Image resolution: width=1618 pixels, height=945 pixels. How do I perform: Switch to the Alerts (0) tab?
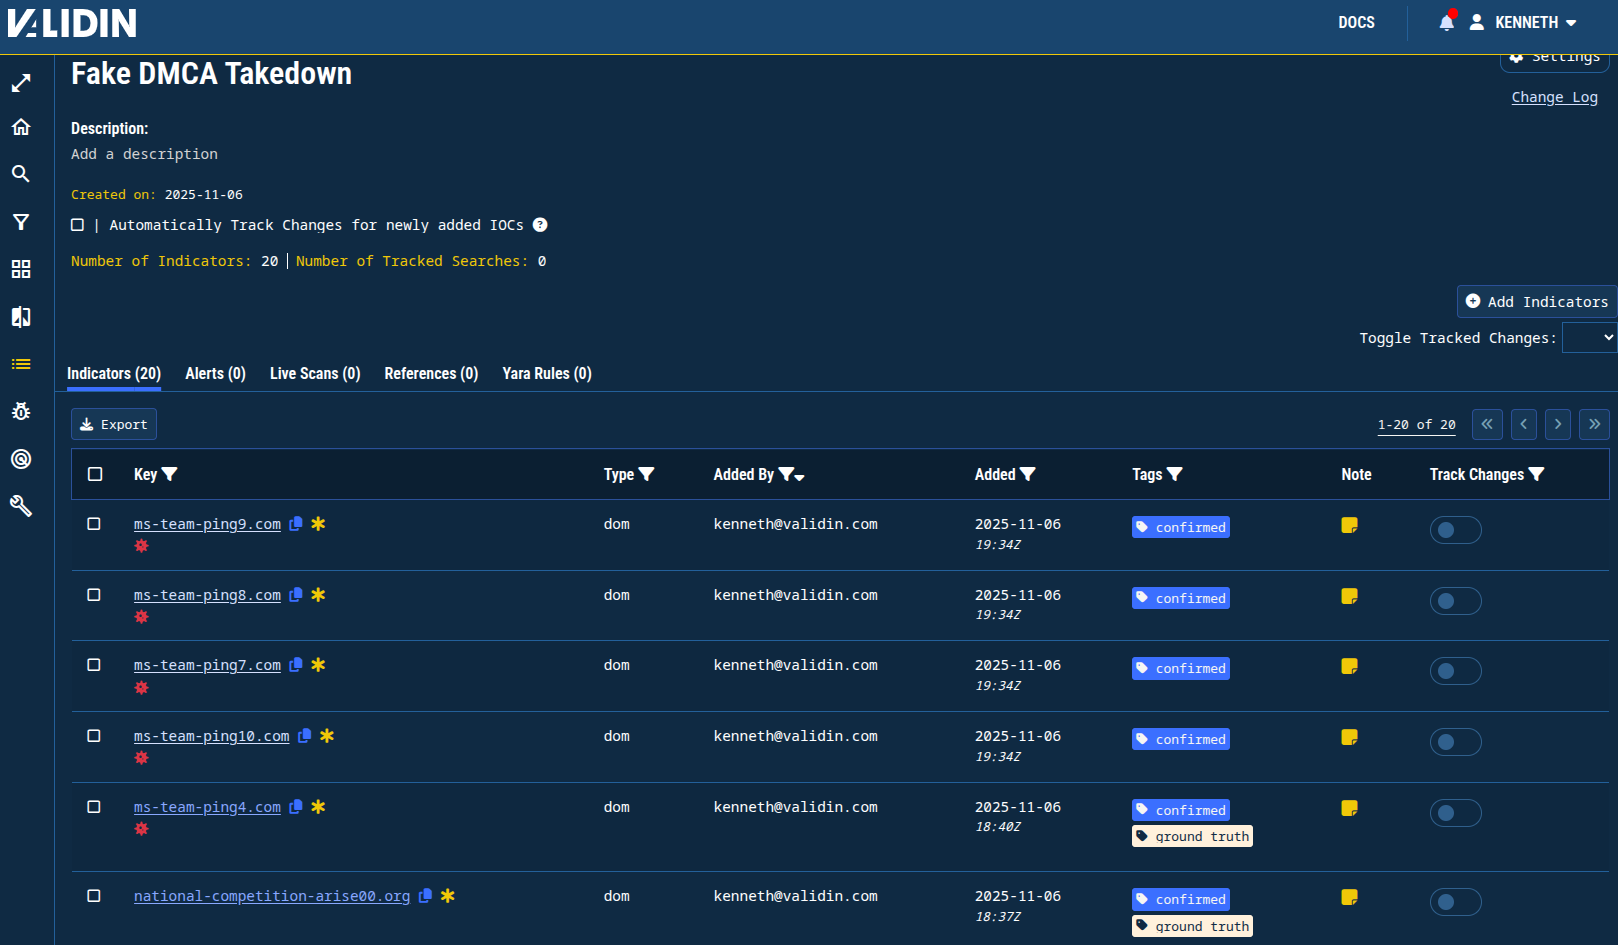[x=215, y=373]
